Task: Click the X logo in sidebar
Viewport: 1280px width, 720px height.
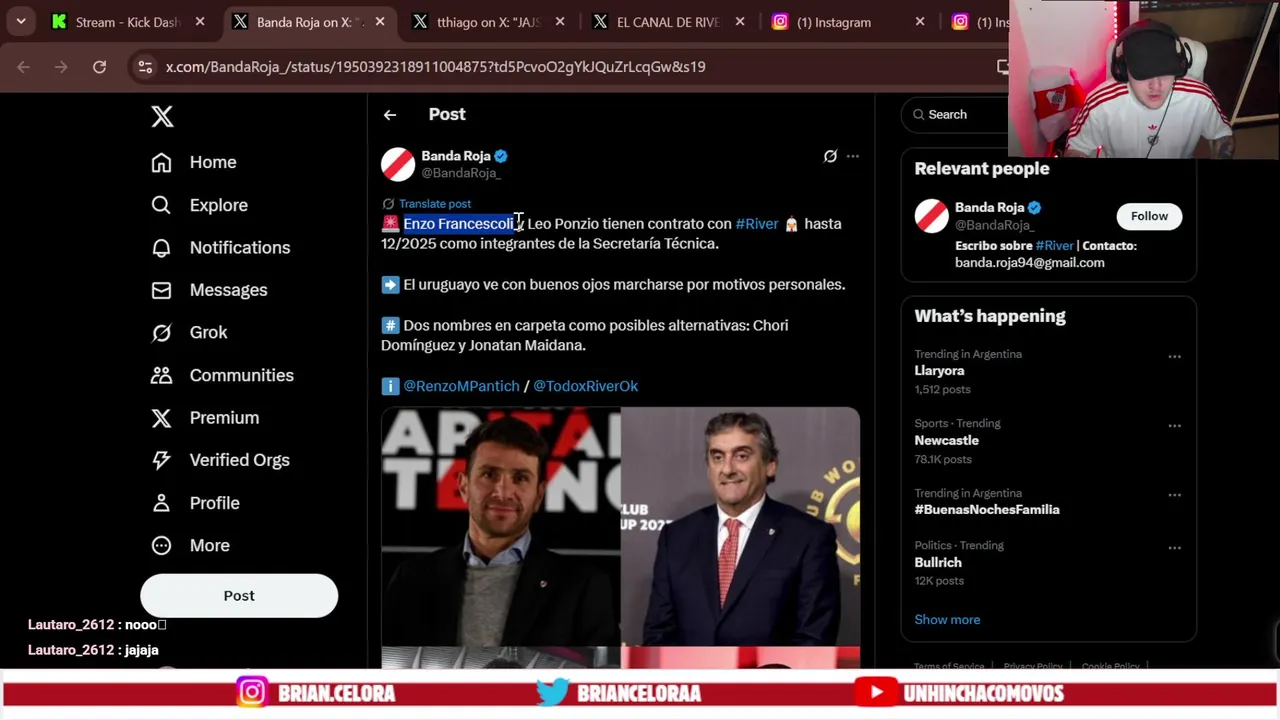Action: pyautogui.click(x=162, y=116)
